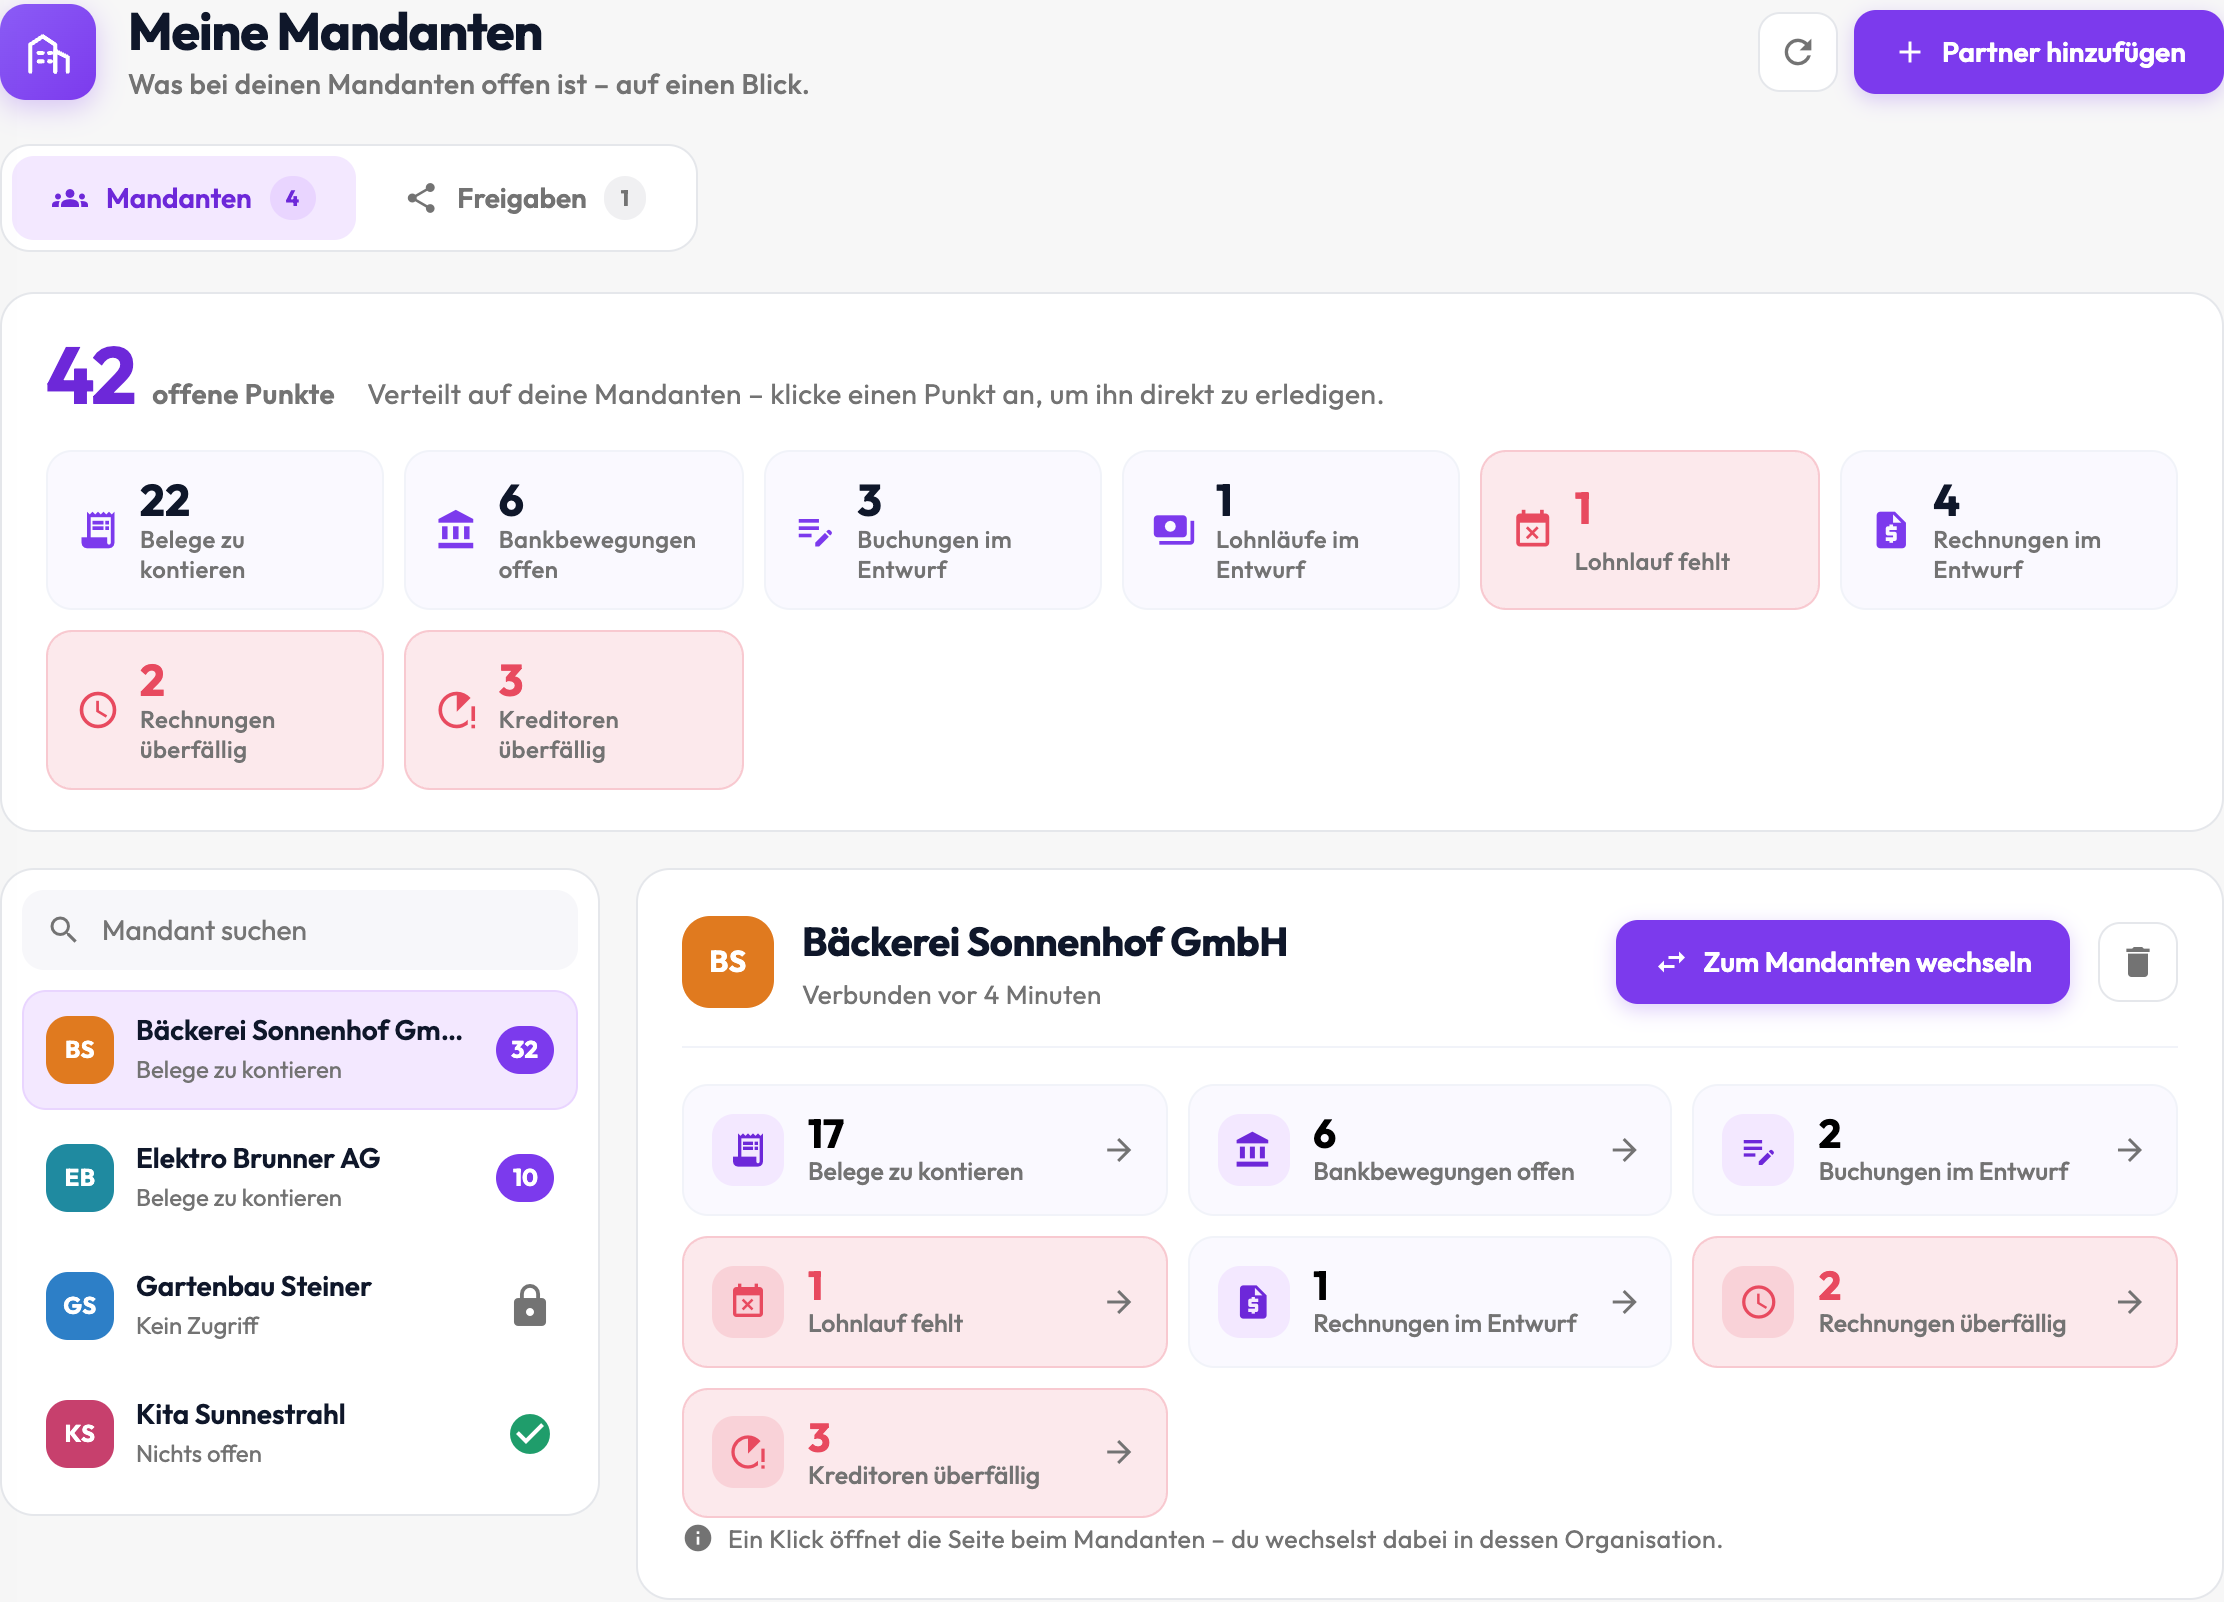The width and height of the screenshot is (2224, 1602).
Task: Click the BS avatar in detail header
Action: coord(727,962)
